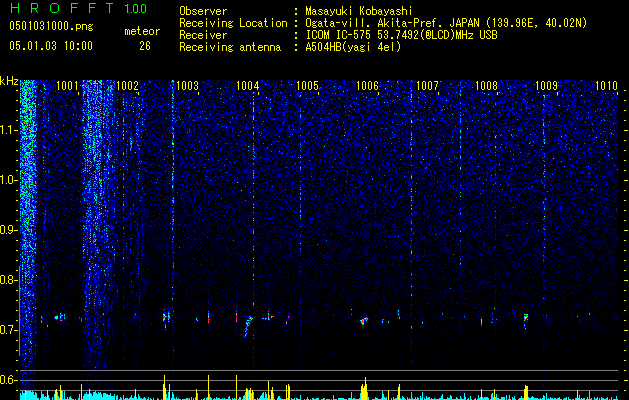The image size is (629, 400).
Task: Click the 1003 time marker
Action: [187, 85]
